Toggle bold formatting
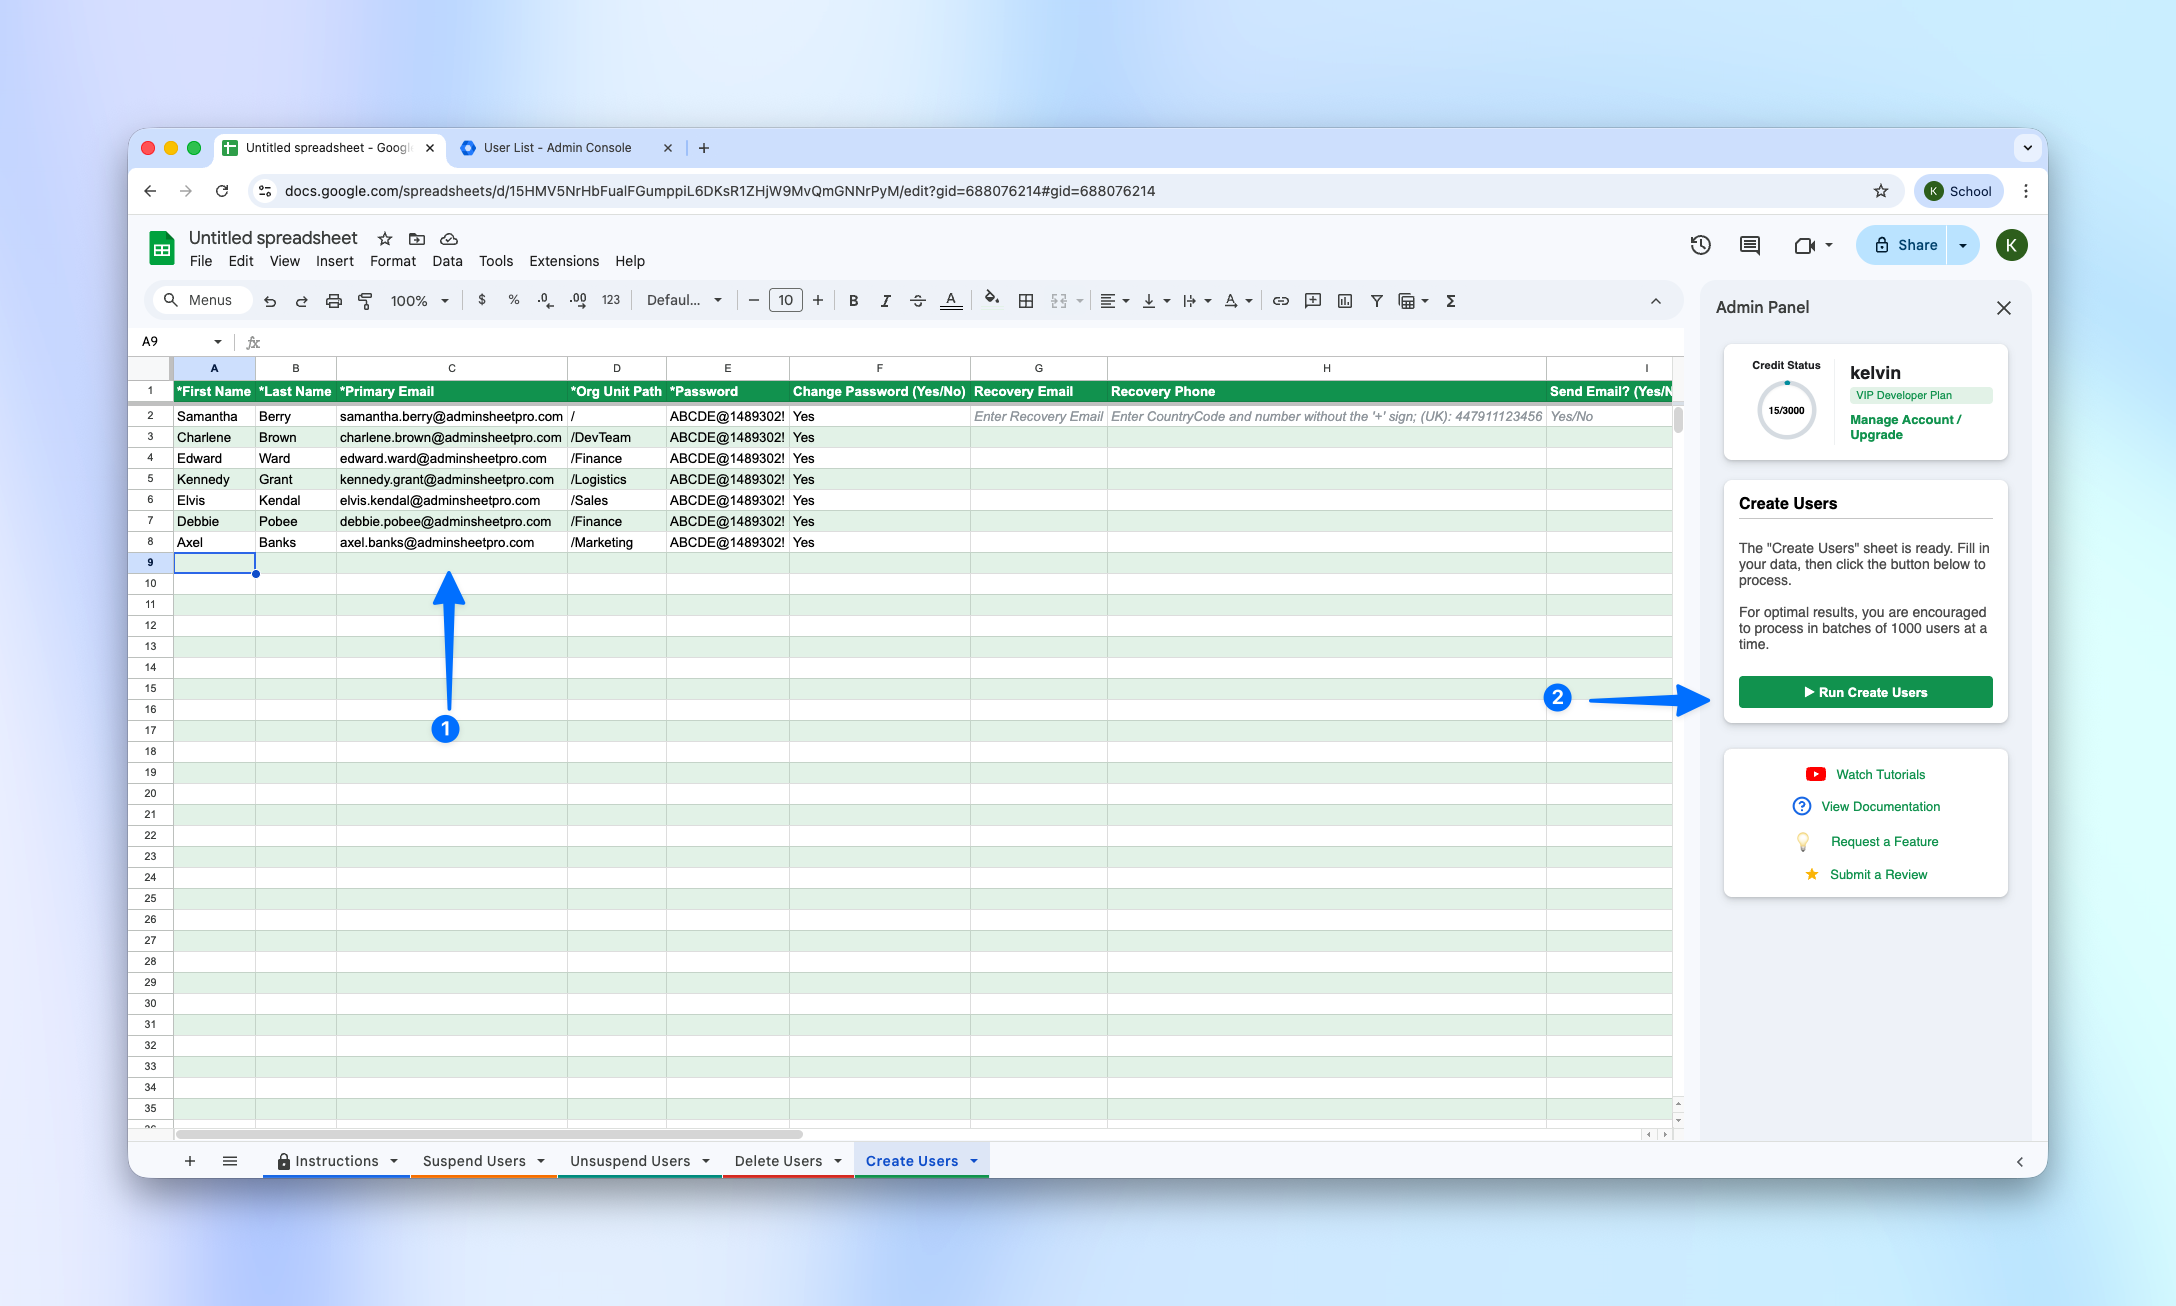The width and height of the screenshot is (2176, 1306). coord(853,301)
